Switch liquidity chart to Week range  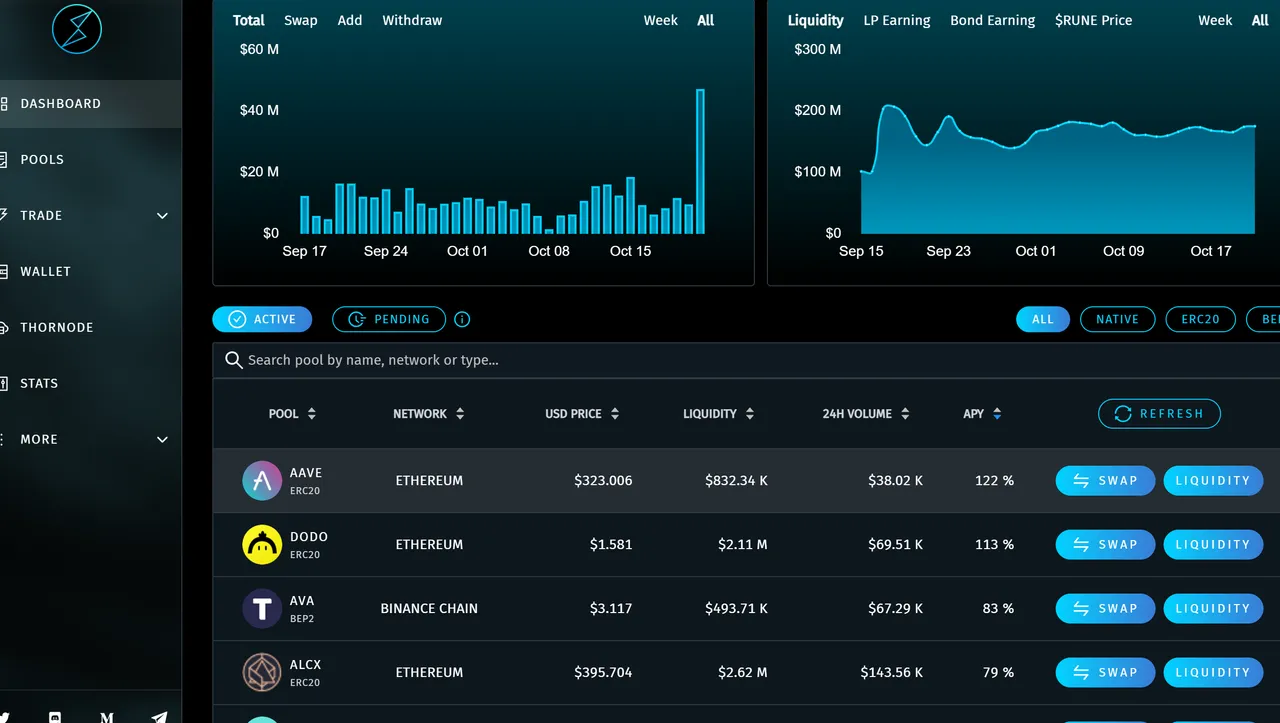click(1216, 20)
